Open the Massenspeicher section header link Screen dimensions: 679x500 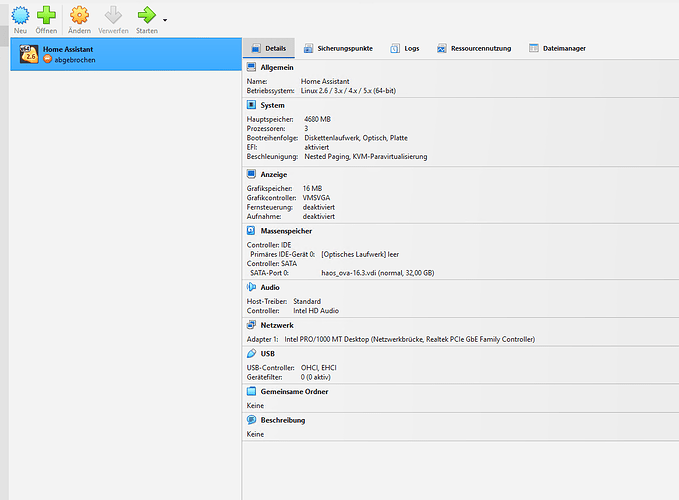tap(286, 231)
